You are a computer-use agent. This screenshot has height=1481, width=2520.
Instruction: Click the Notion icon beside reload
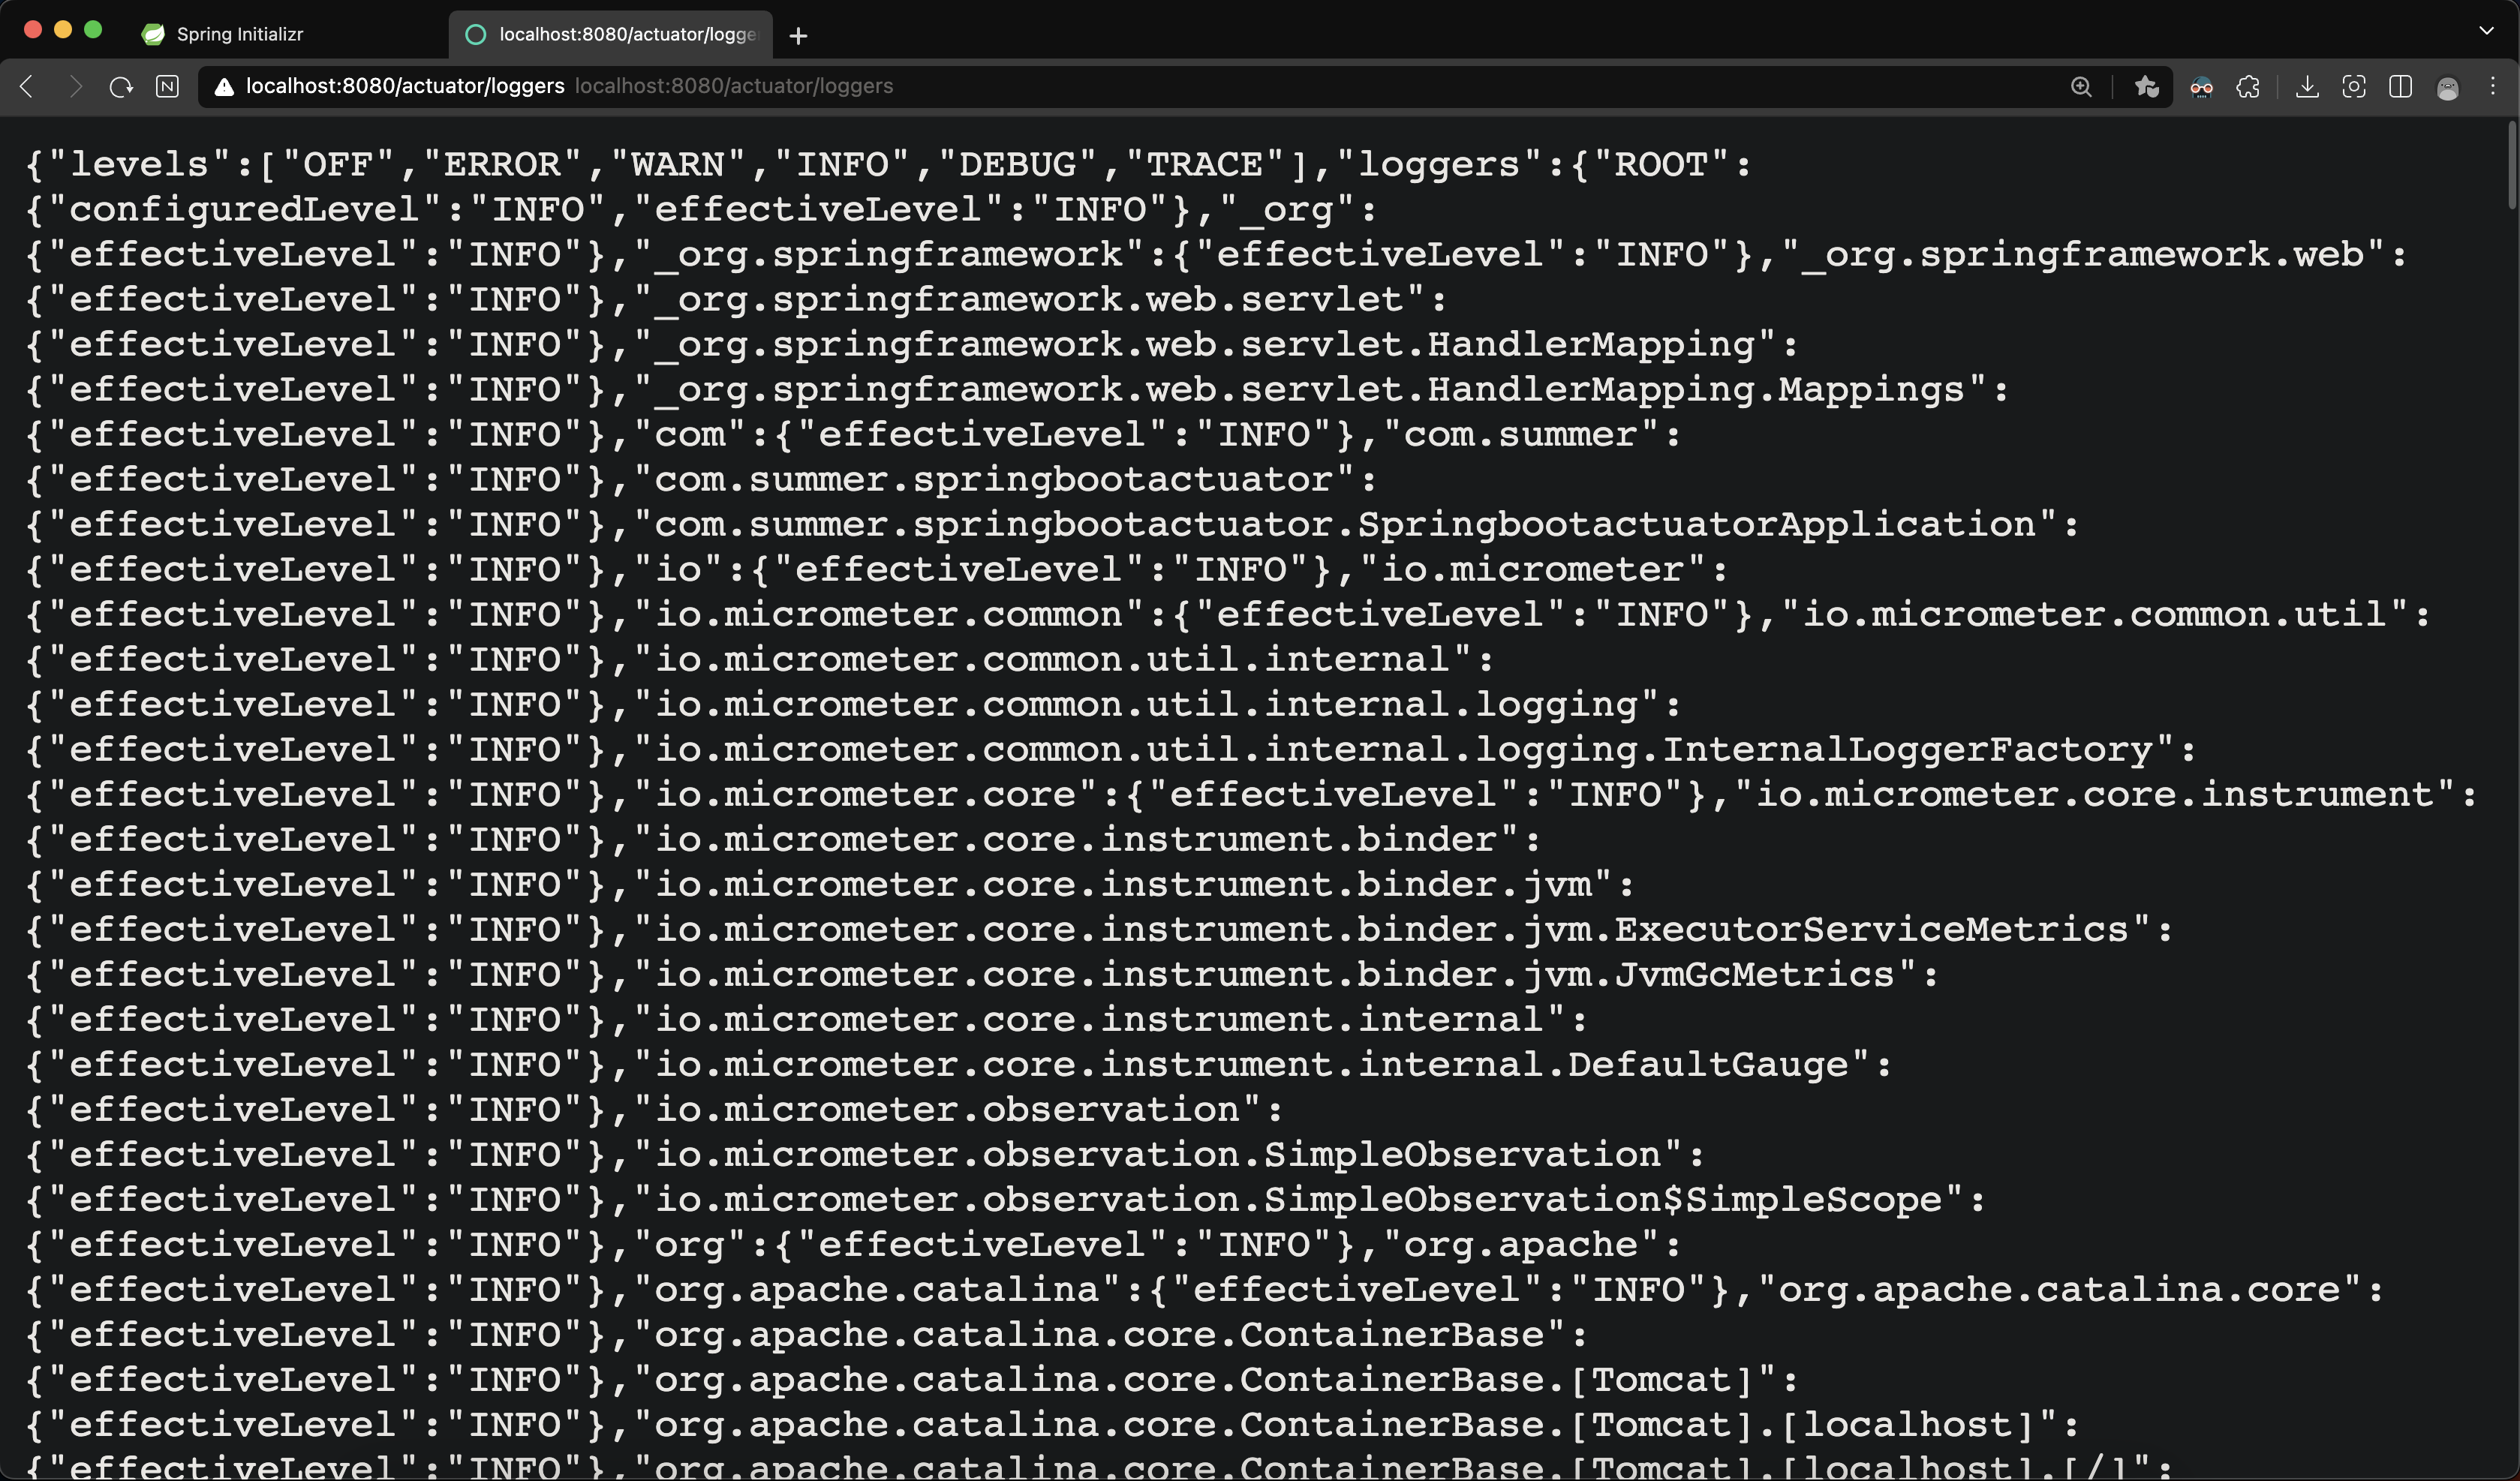(x=168, y=87)
